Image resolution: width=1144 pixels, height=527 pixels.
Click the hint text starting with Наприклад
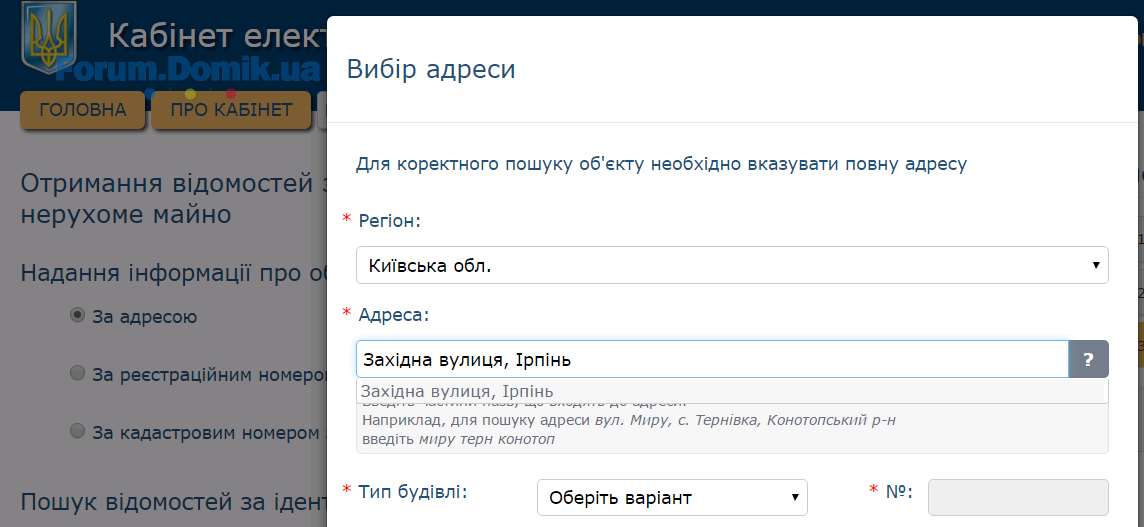pos(628,421)
